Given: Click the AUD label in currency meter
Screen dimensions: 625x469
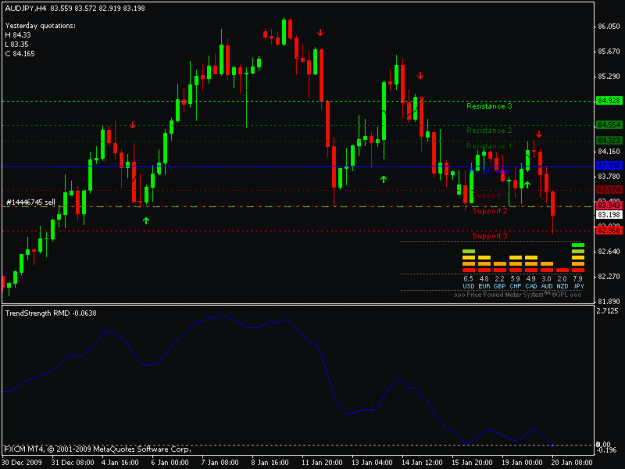Looking at the screenshot, I should pyautogui.click(x=546, y=286).
